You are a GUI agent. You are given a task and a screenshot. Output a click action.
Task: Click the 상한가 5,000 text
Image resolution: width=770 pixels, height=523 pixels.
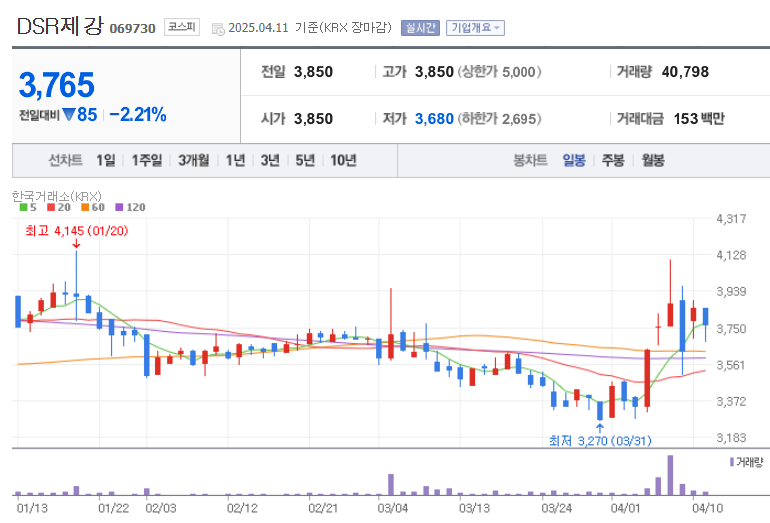coord(499,72)
